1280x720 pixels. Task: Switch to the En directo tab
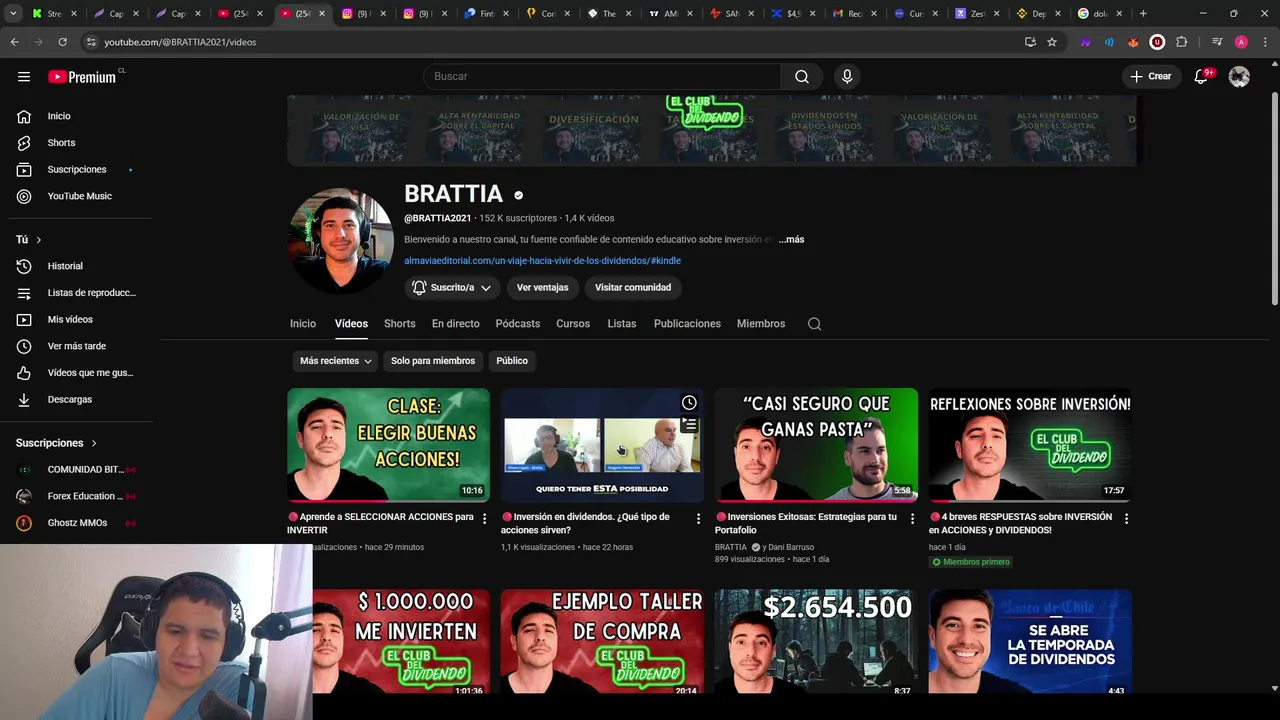pyautogui.click(x=455, y=324)
